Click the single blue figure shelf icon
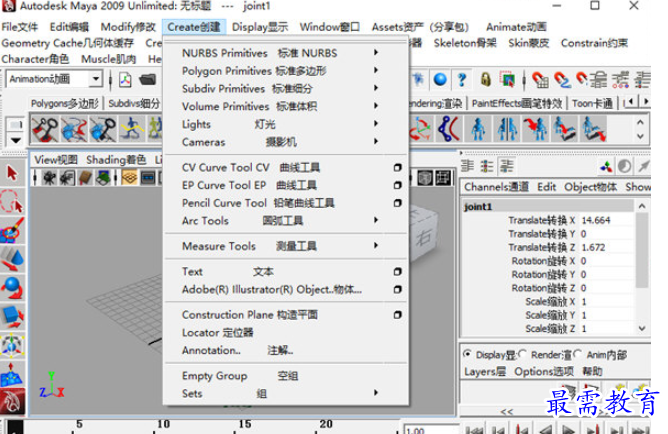Image resolution: width=668 pixels, height=434 pixels. tap(478, 129)
